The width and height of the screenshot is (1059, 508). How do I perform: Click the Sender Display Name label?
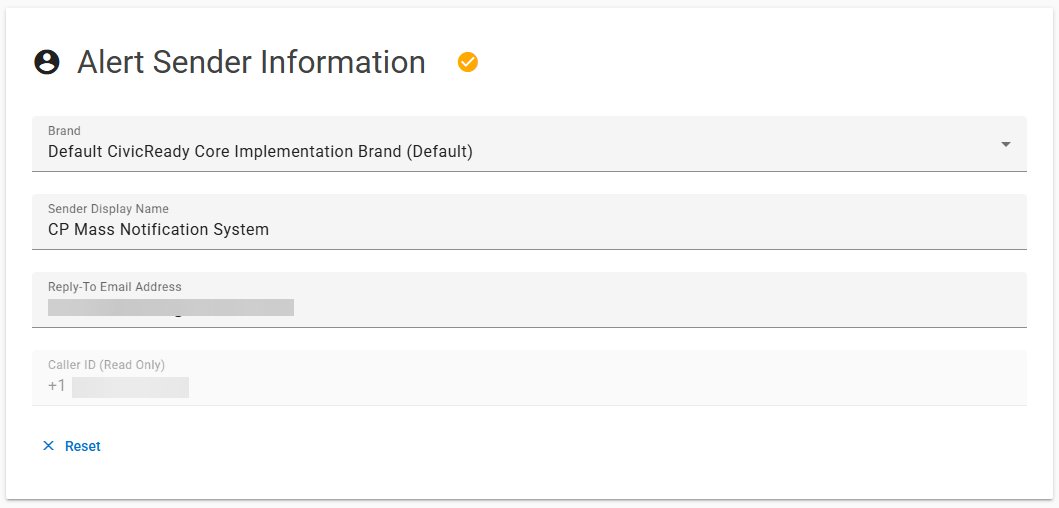tap(108, 209)
